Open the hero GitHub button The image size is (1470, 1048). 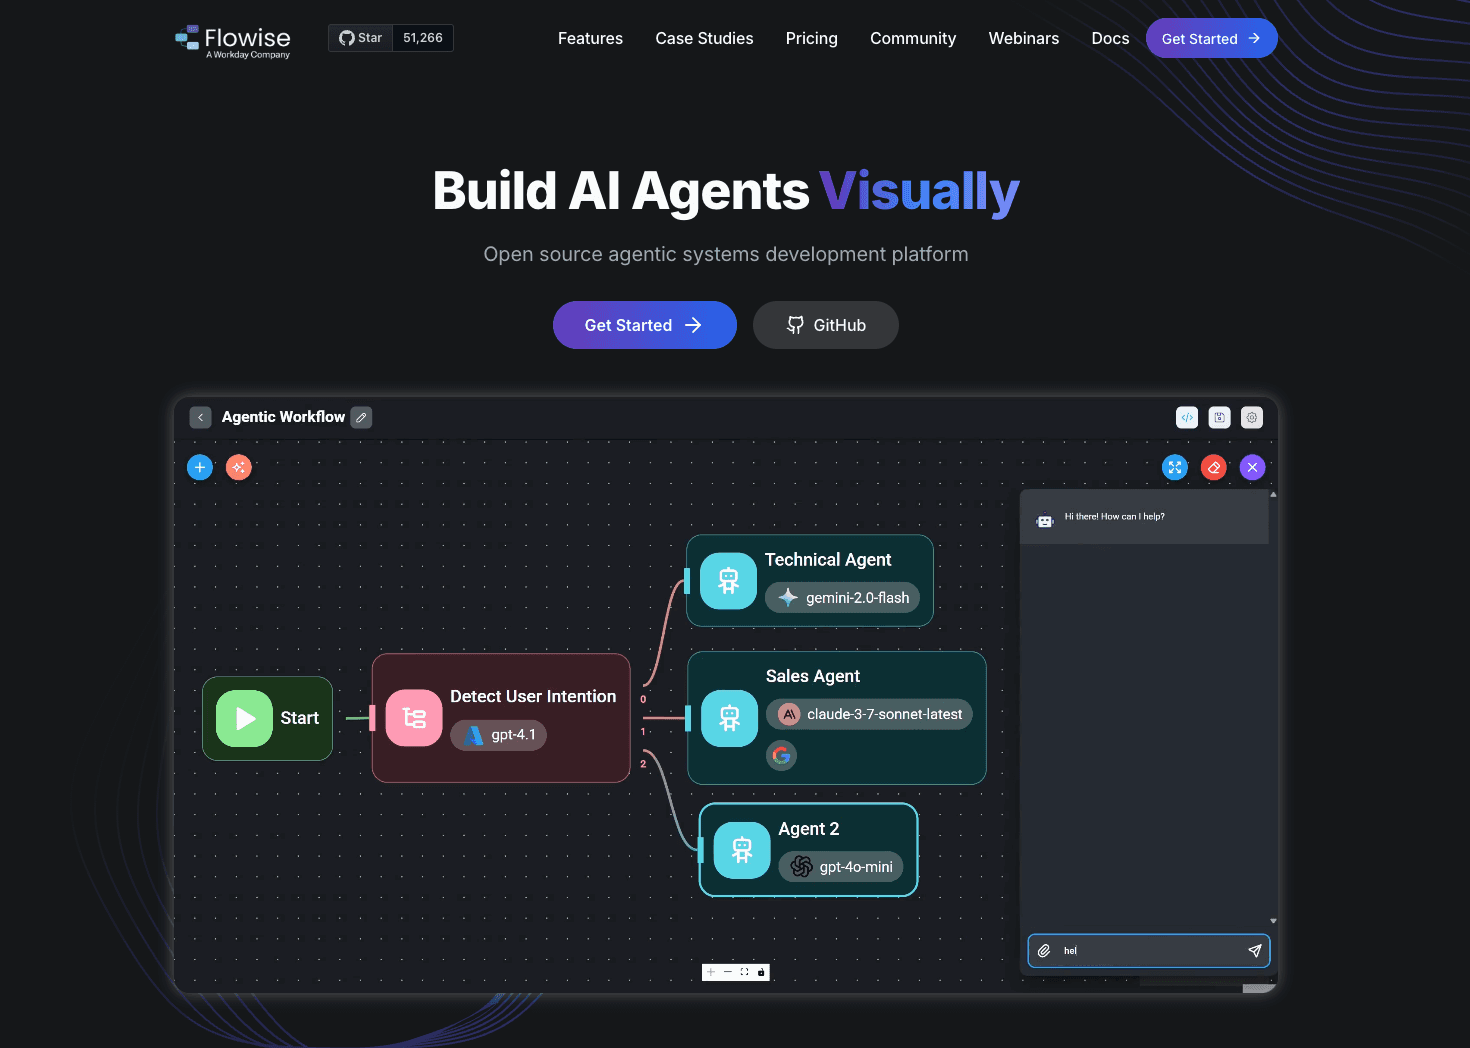tap(825, 325)
